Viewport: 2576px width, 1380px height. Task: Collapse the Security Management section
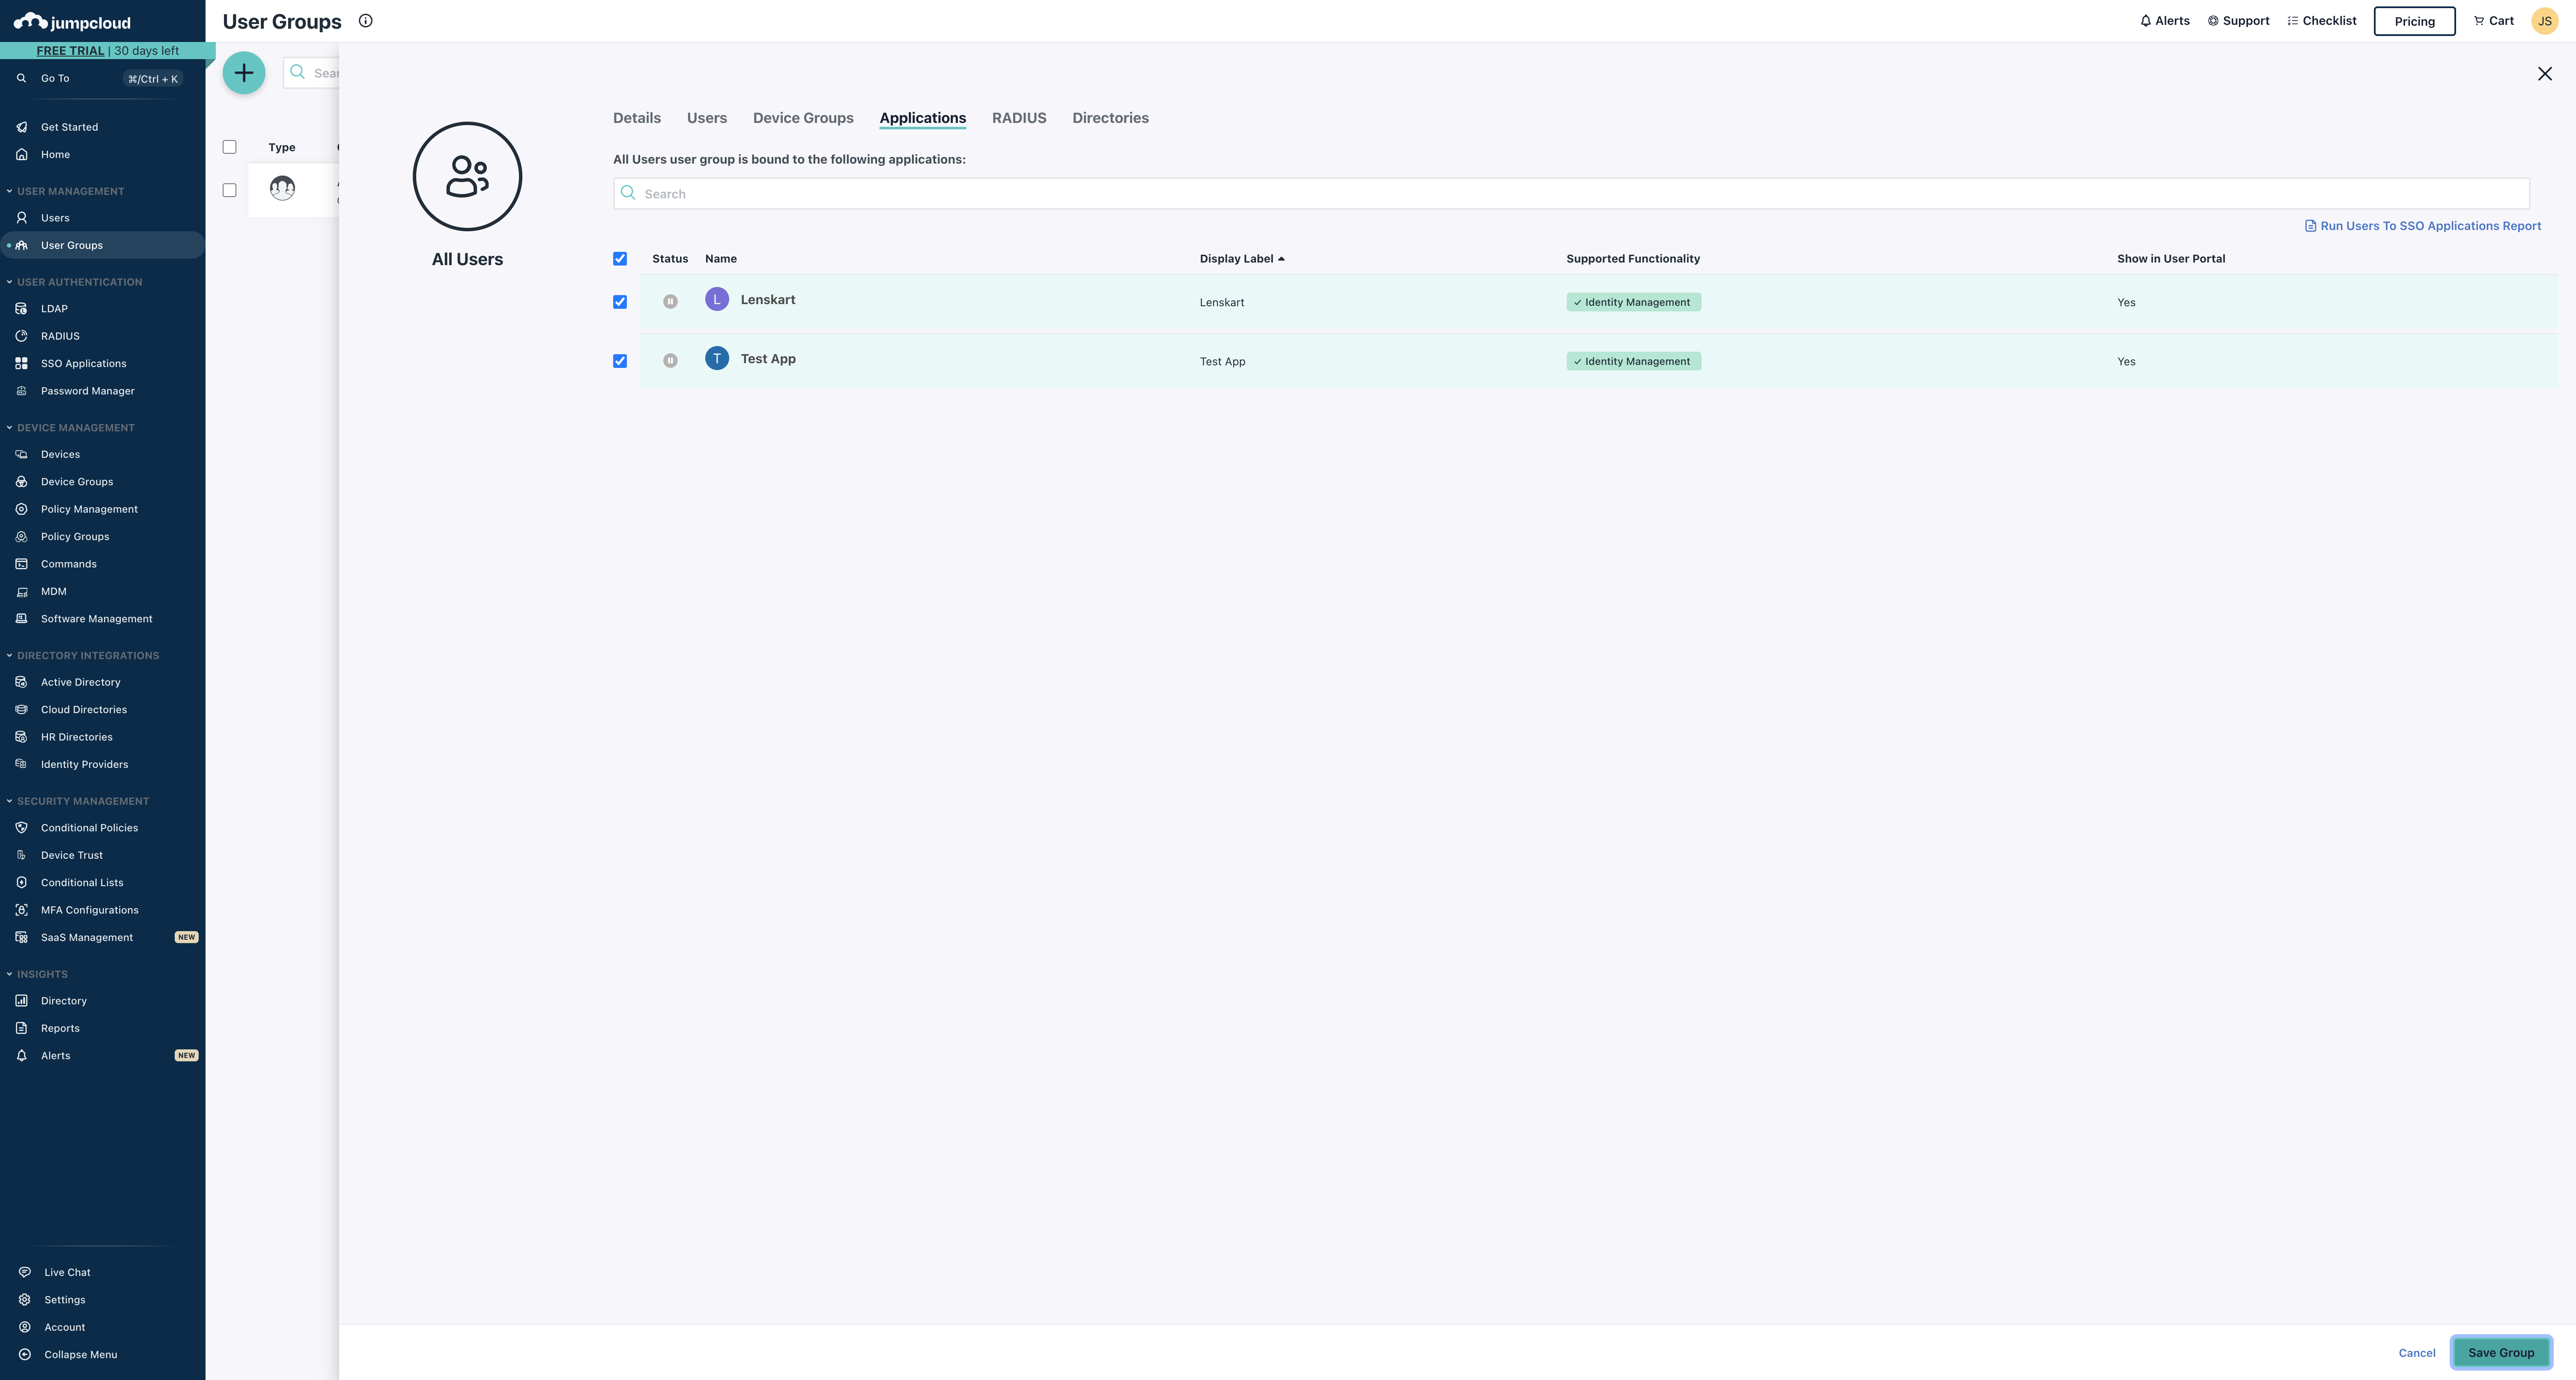point(78,801)
